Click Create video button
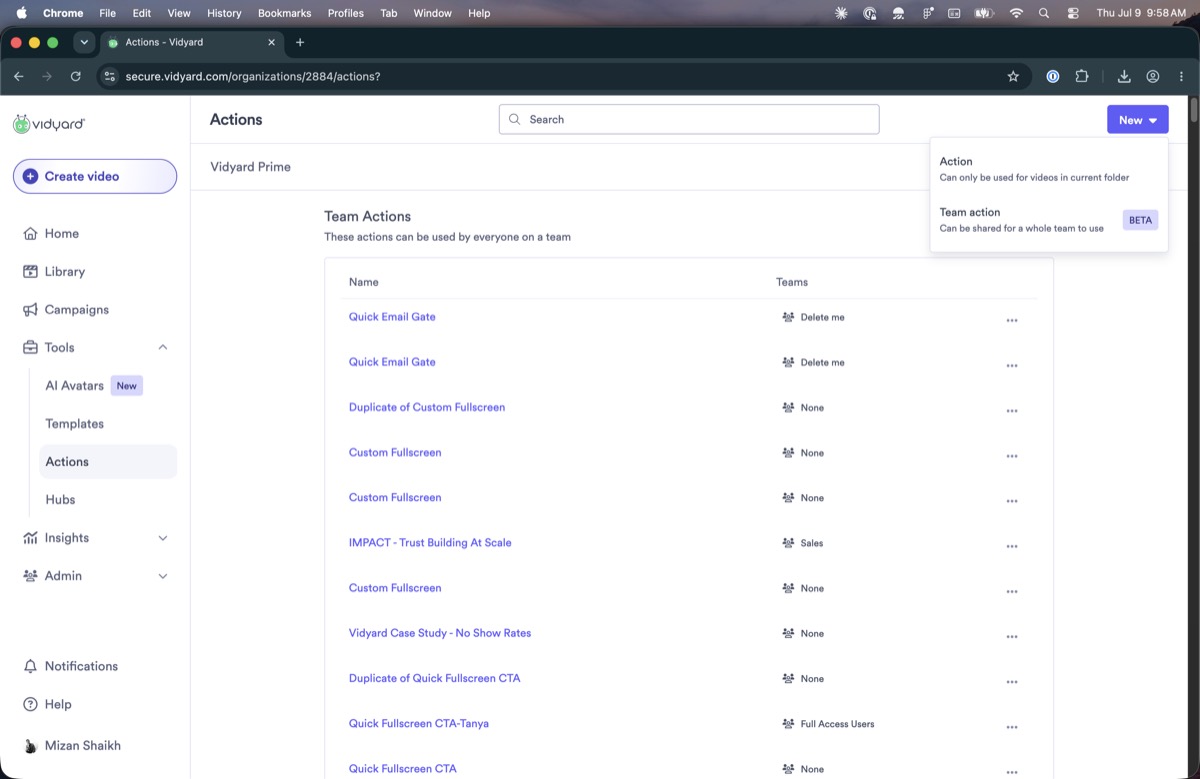Screen dimensions: 1200x779 [95, 176]
